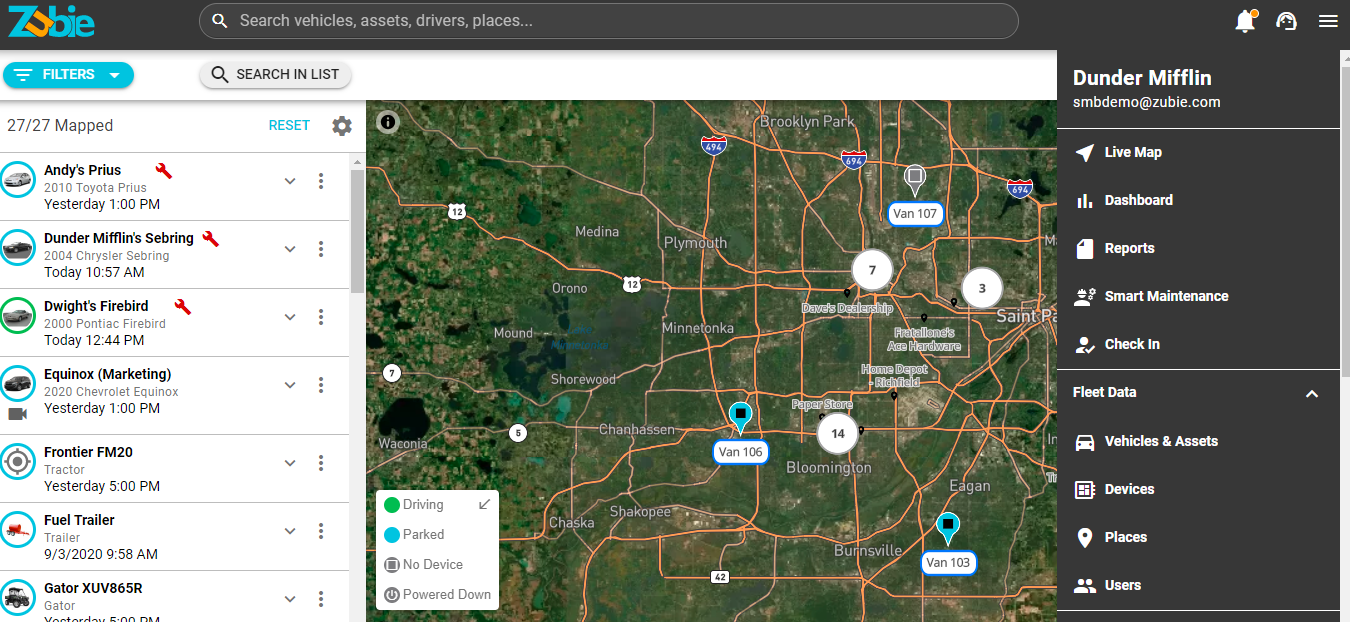The image size is (1350, 622).
Task: Open more options for Equinox (Marketing)
Action: (321, 385)
